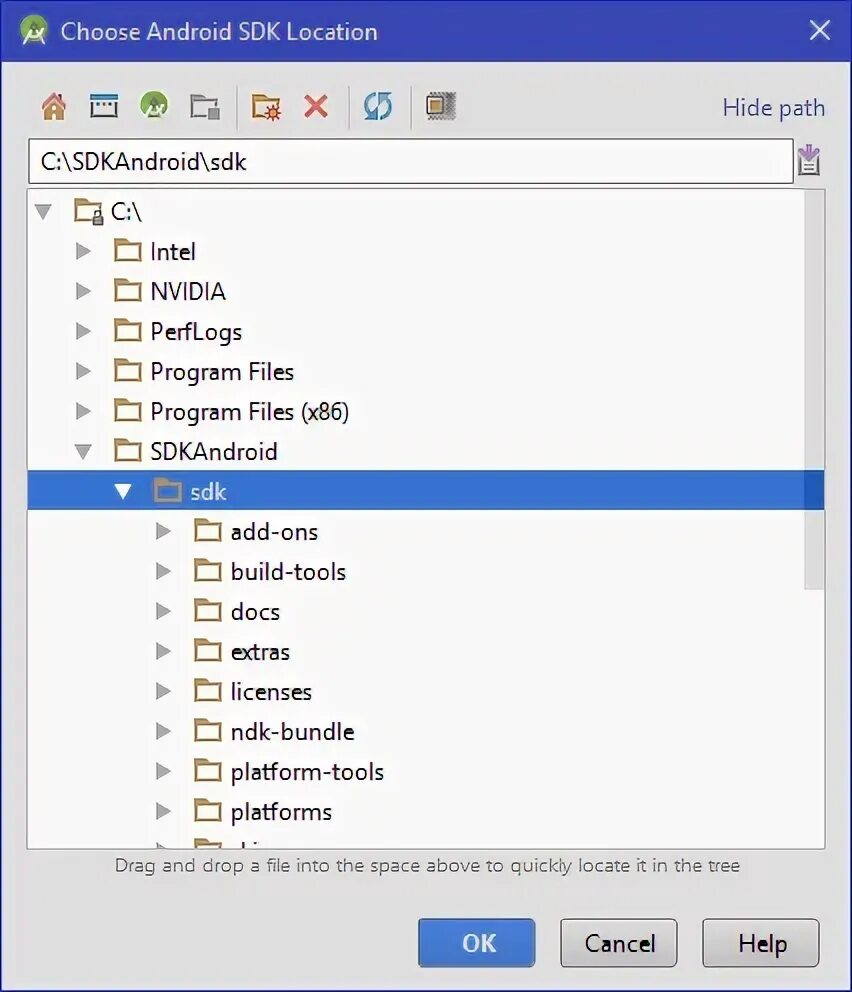Expand the extras folder
852x992 pixels.
pyautogui.click(x=163, y=651)
